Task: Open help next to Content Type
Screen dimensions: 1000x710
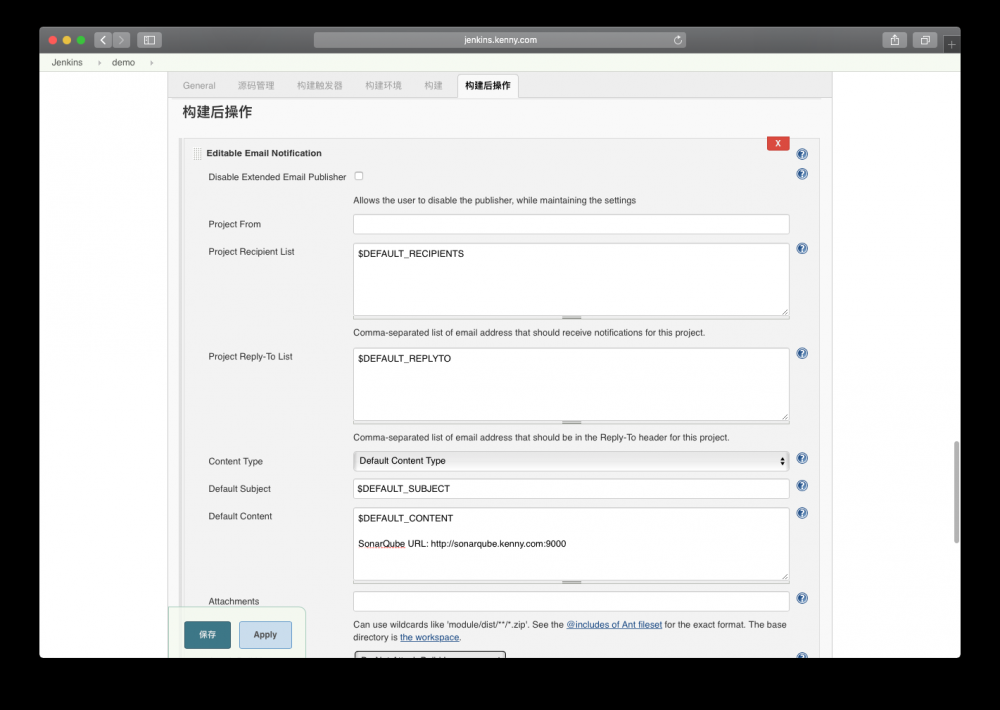Action: 801,458
